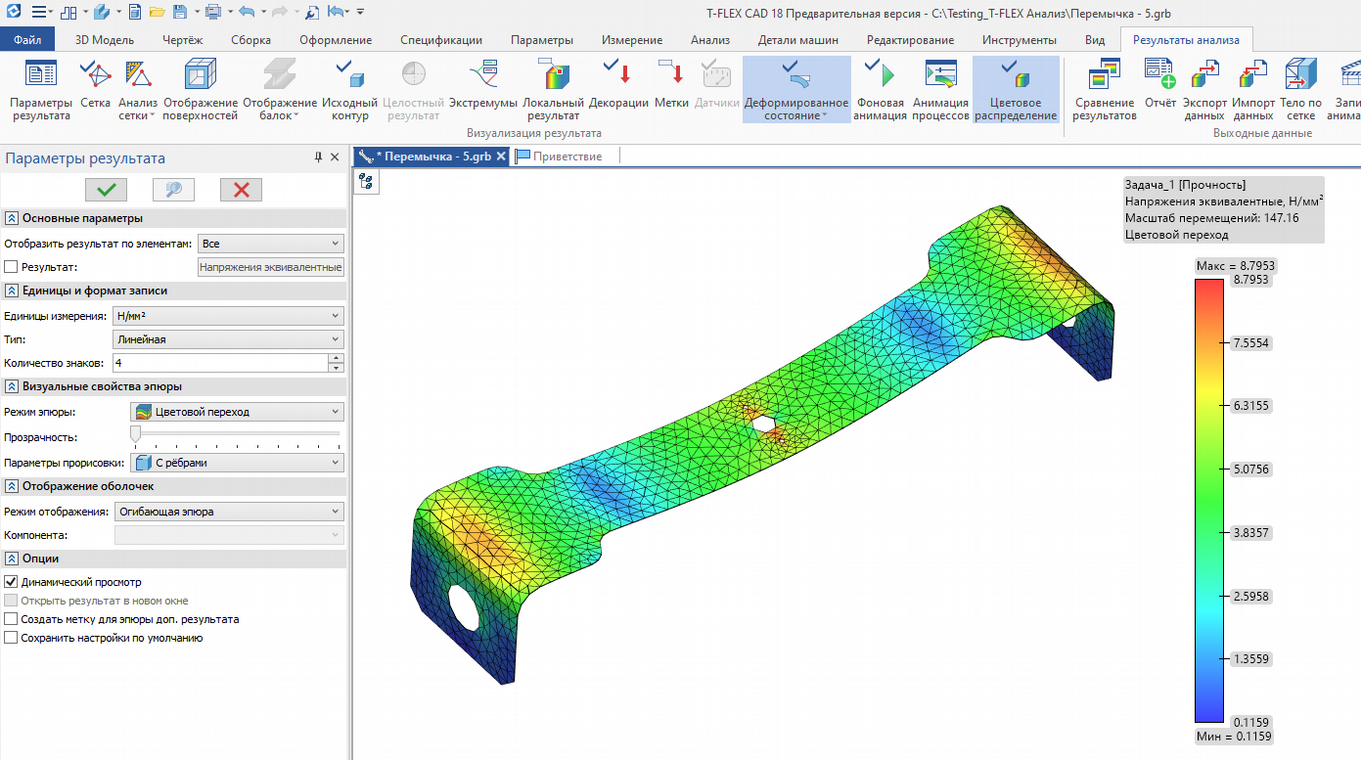Close the Перемычка - 5.grb document tab
The height and width of the screenshot is (760, 1361).
pos(501,156)
